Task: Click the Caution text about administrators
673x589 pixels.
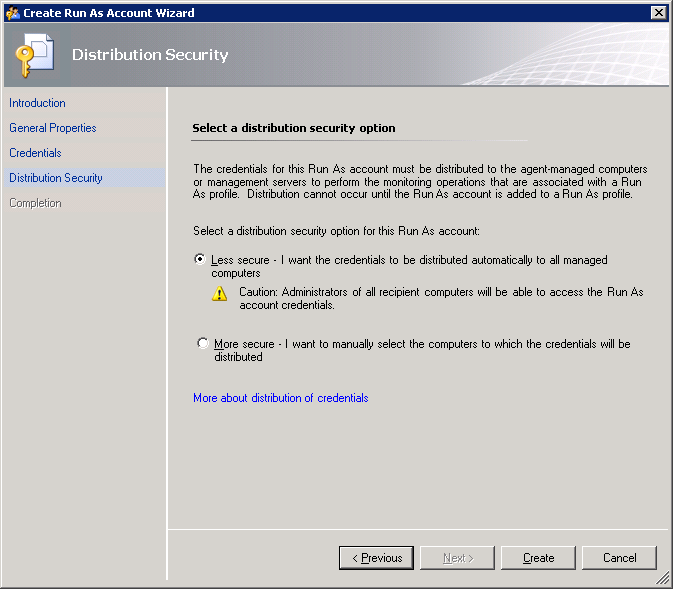Action: [441, 298]
